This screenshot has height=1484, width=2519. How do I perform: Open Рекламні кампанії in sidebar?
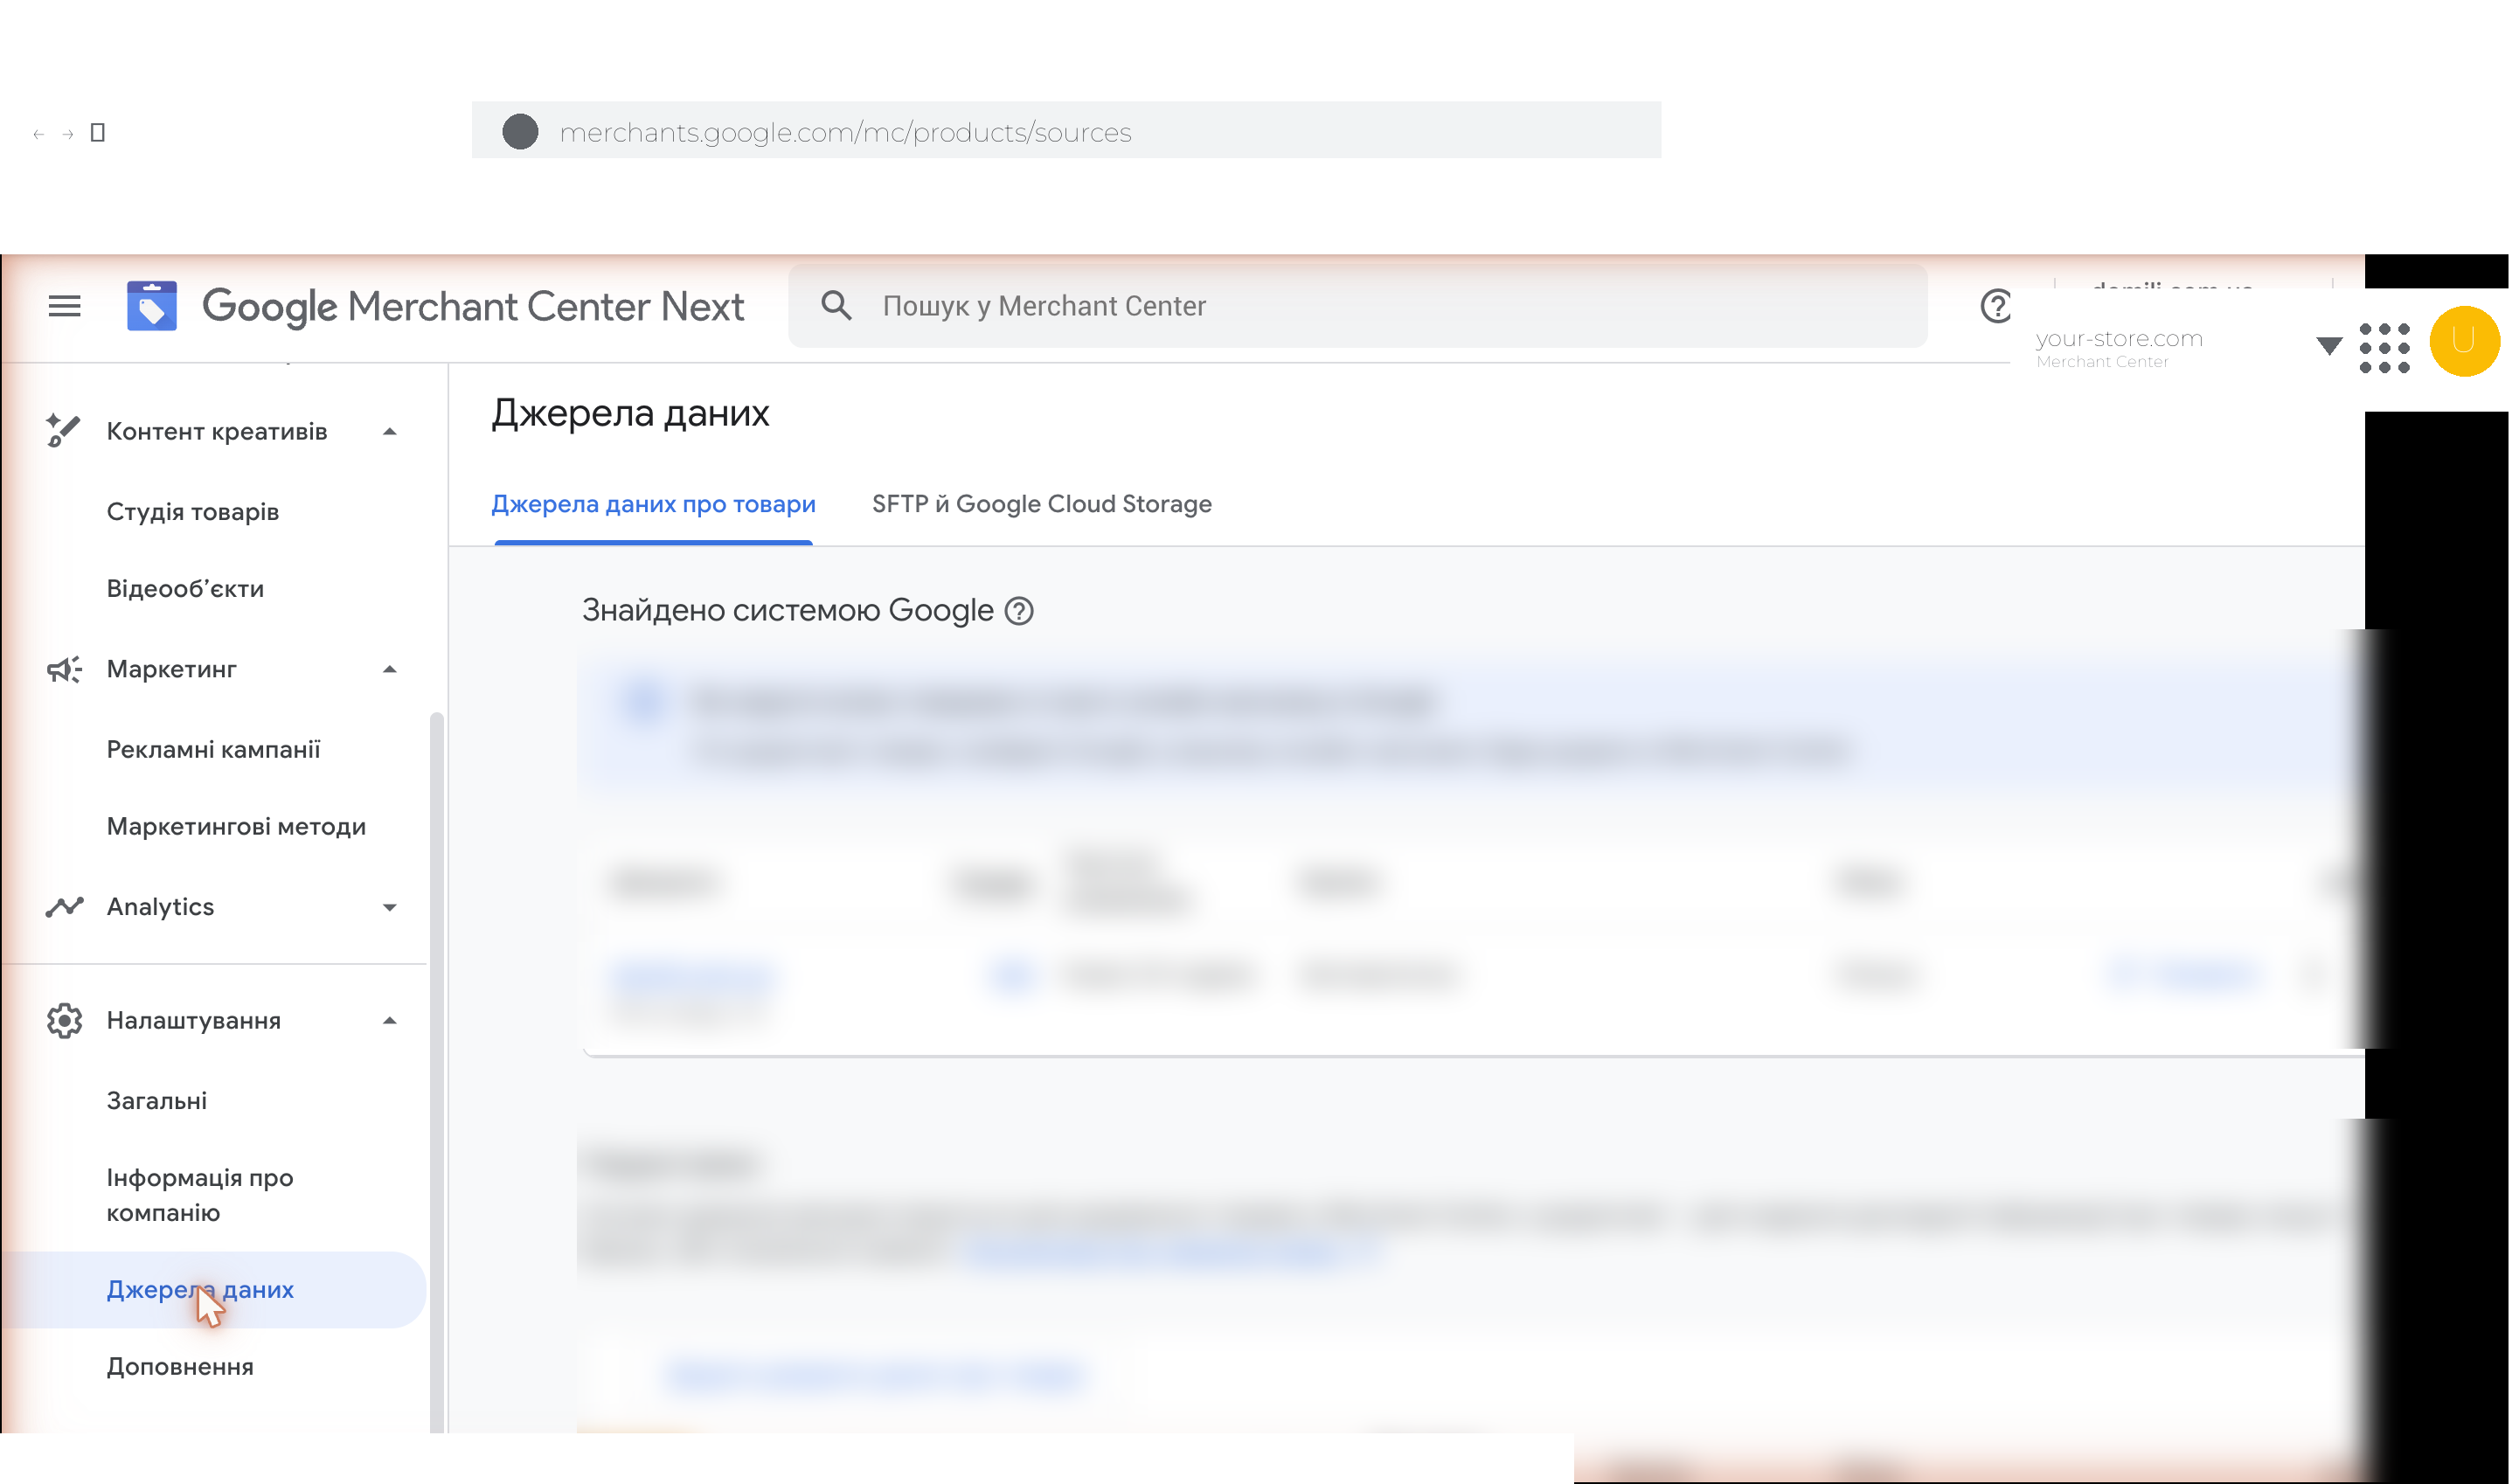213,750
